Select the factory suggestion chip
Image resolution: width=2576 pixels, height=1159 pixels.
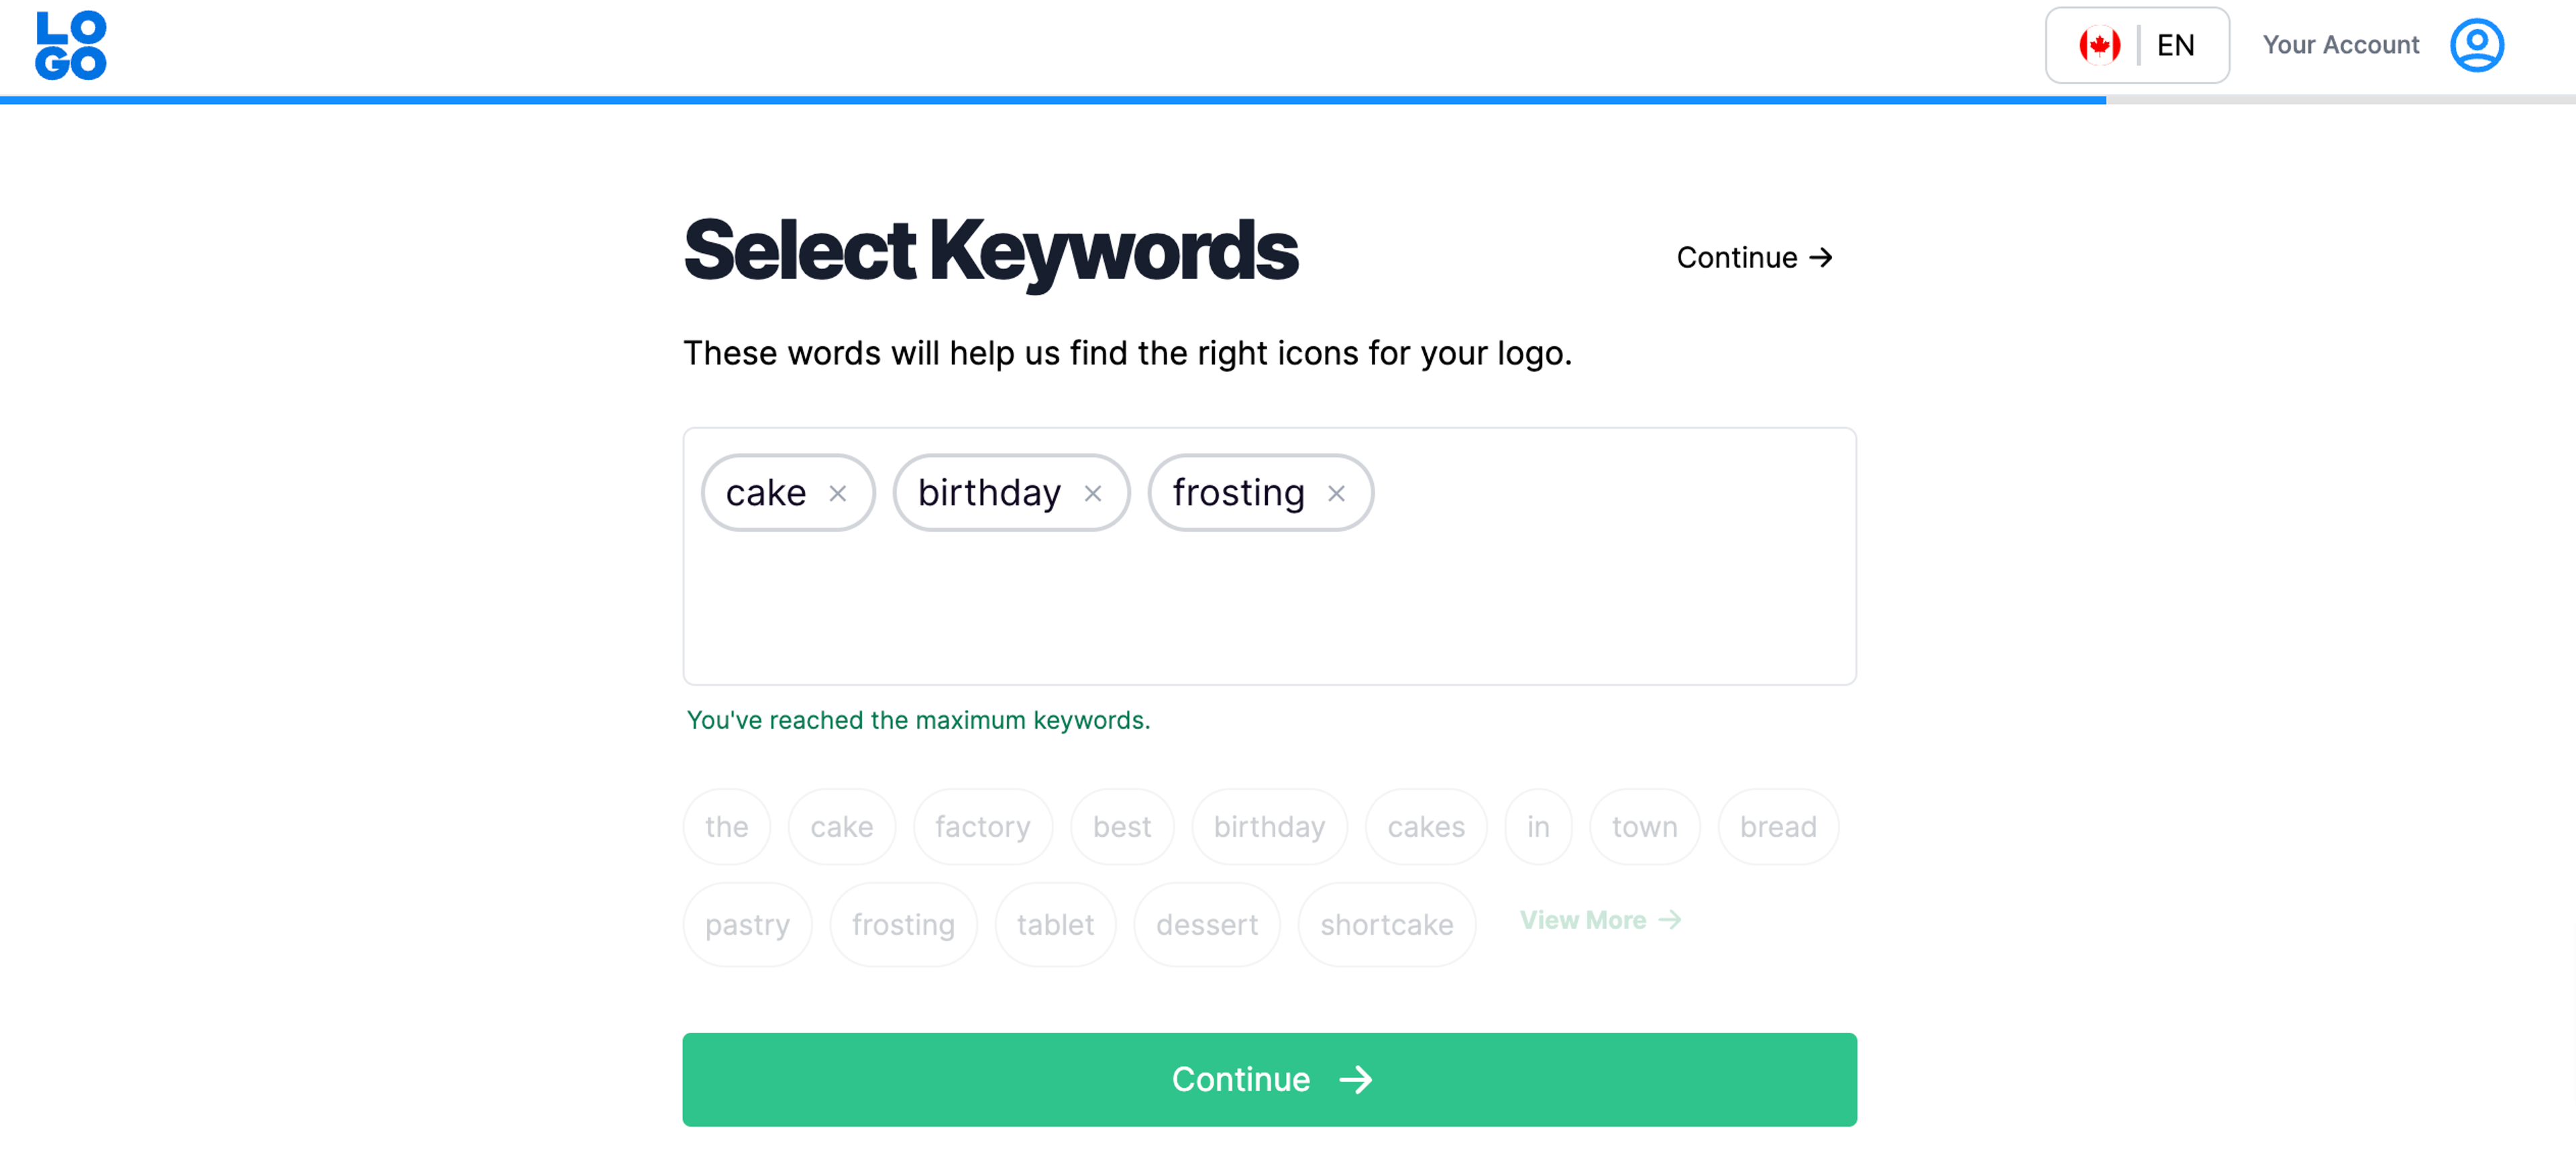982,827
